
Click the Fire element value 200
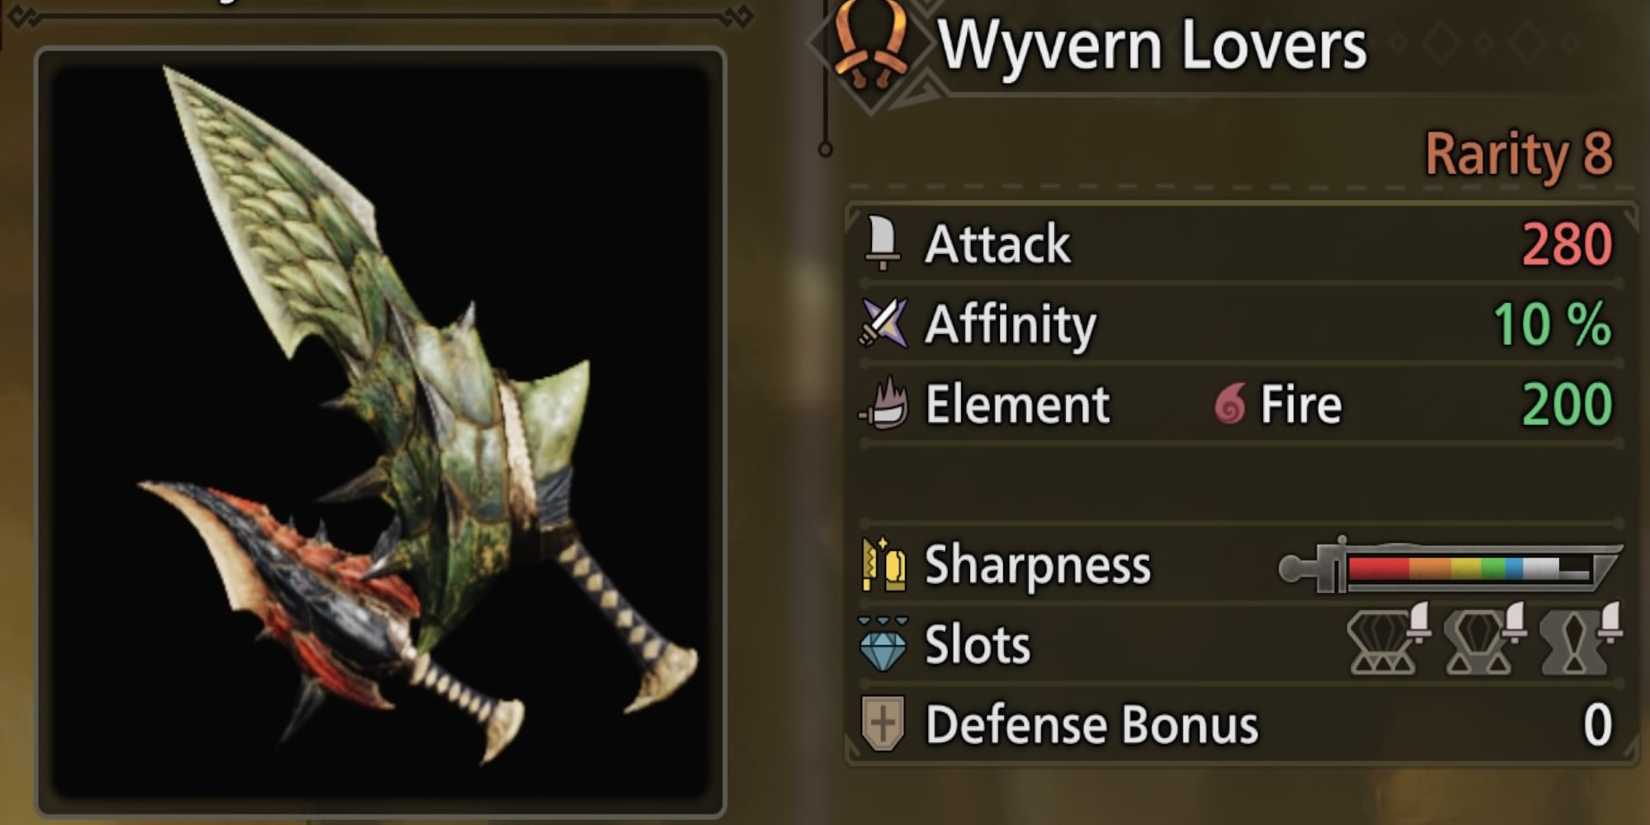pyautogui.click(x=1567, y=405)
